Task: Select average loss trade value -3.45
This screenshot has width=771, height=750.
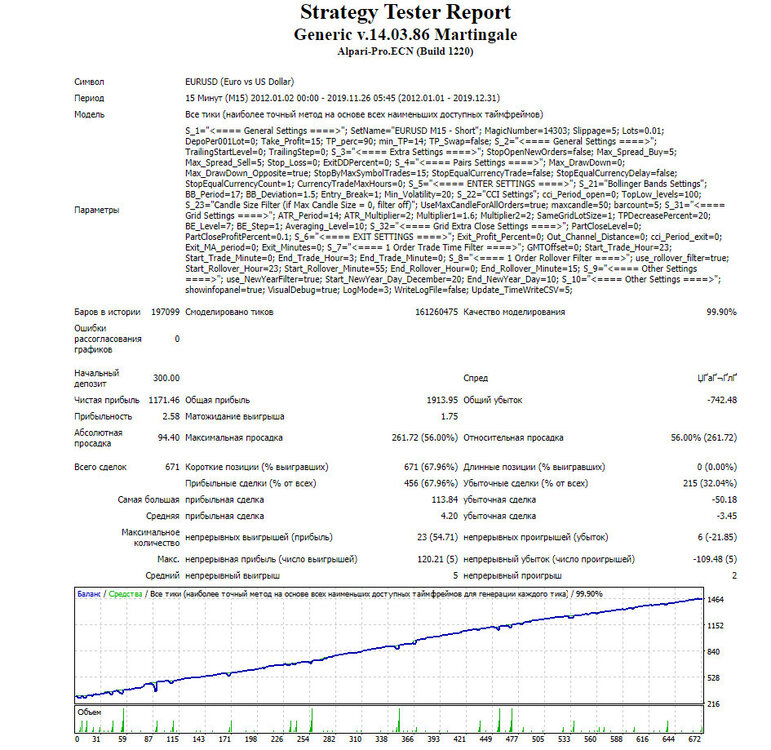Action: point(726,516)
